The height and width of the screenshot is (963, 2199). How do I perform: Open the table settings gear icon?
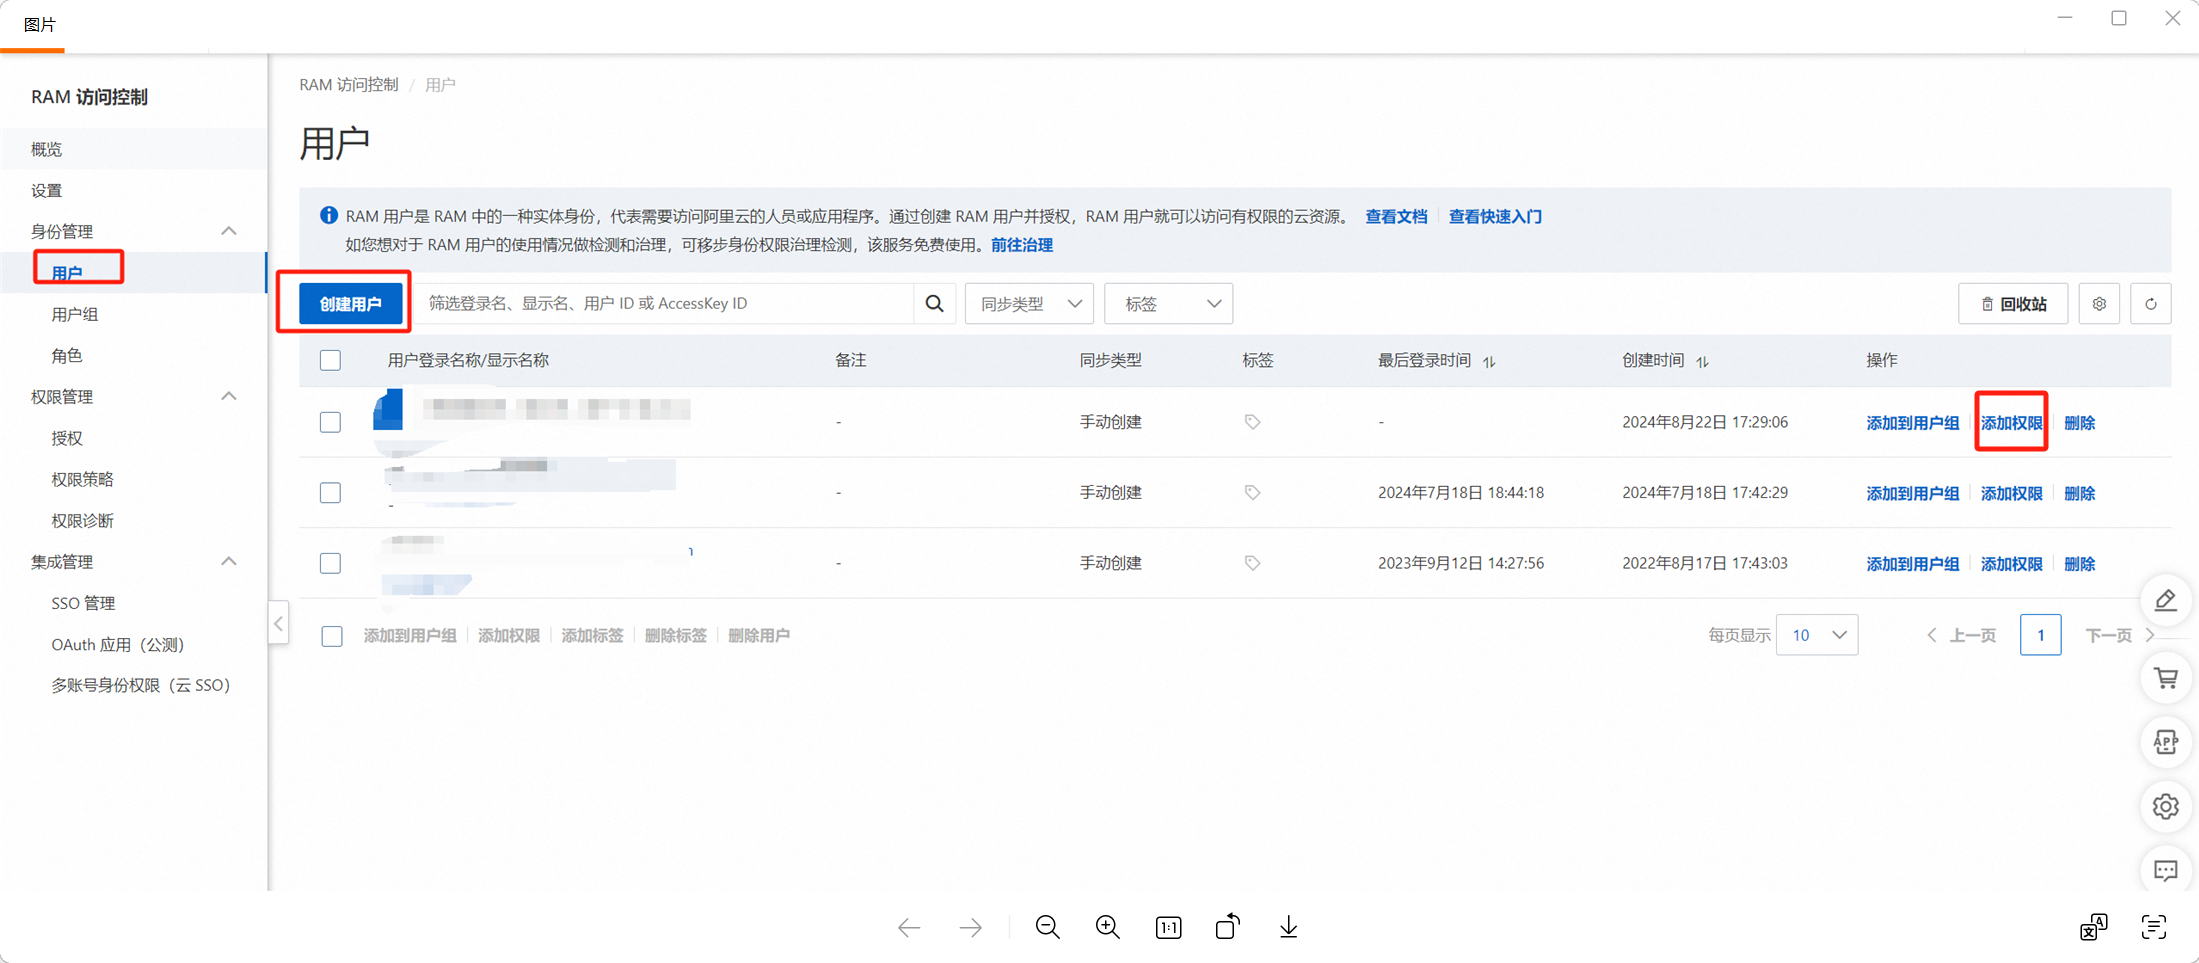click(x=2099, y=304)
